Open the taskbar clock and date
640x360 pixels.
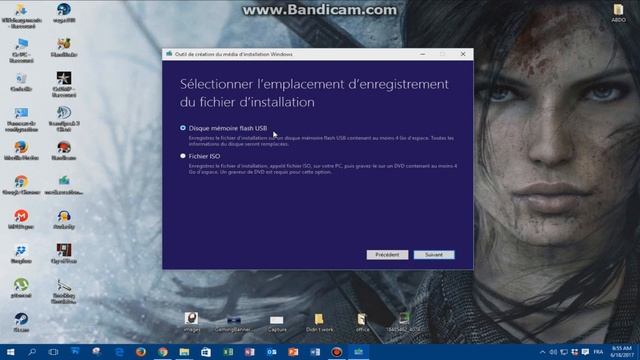point(622,352)
